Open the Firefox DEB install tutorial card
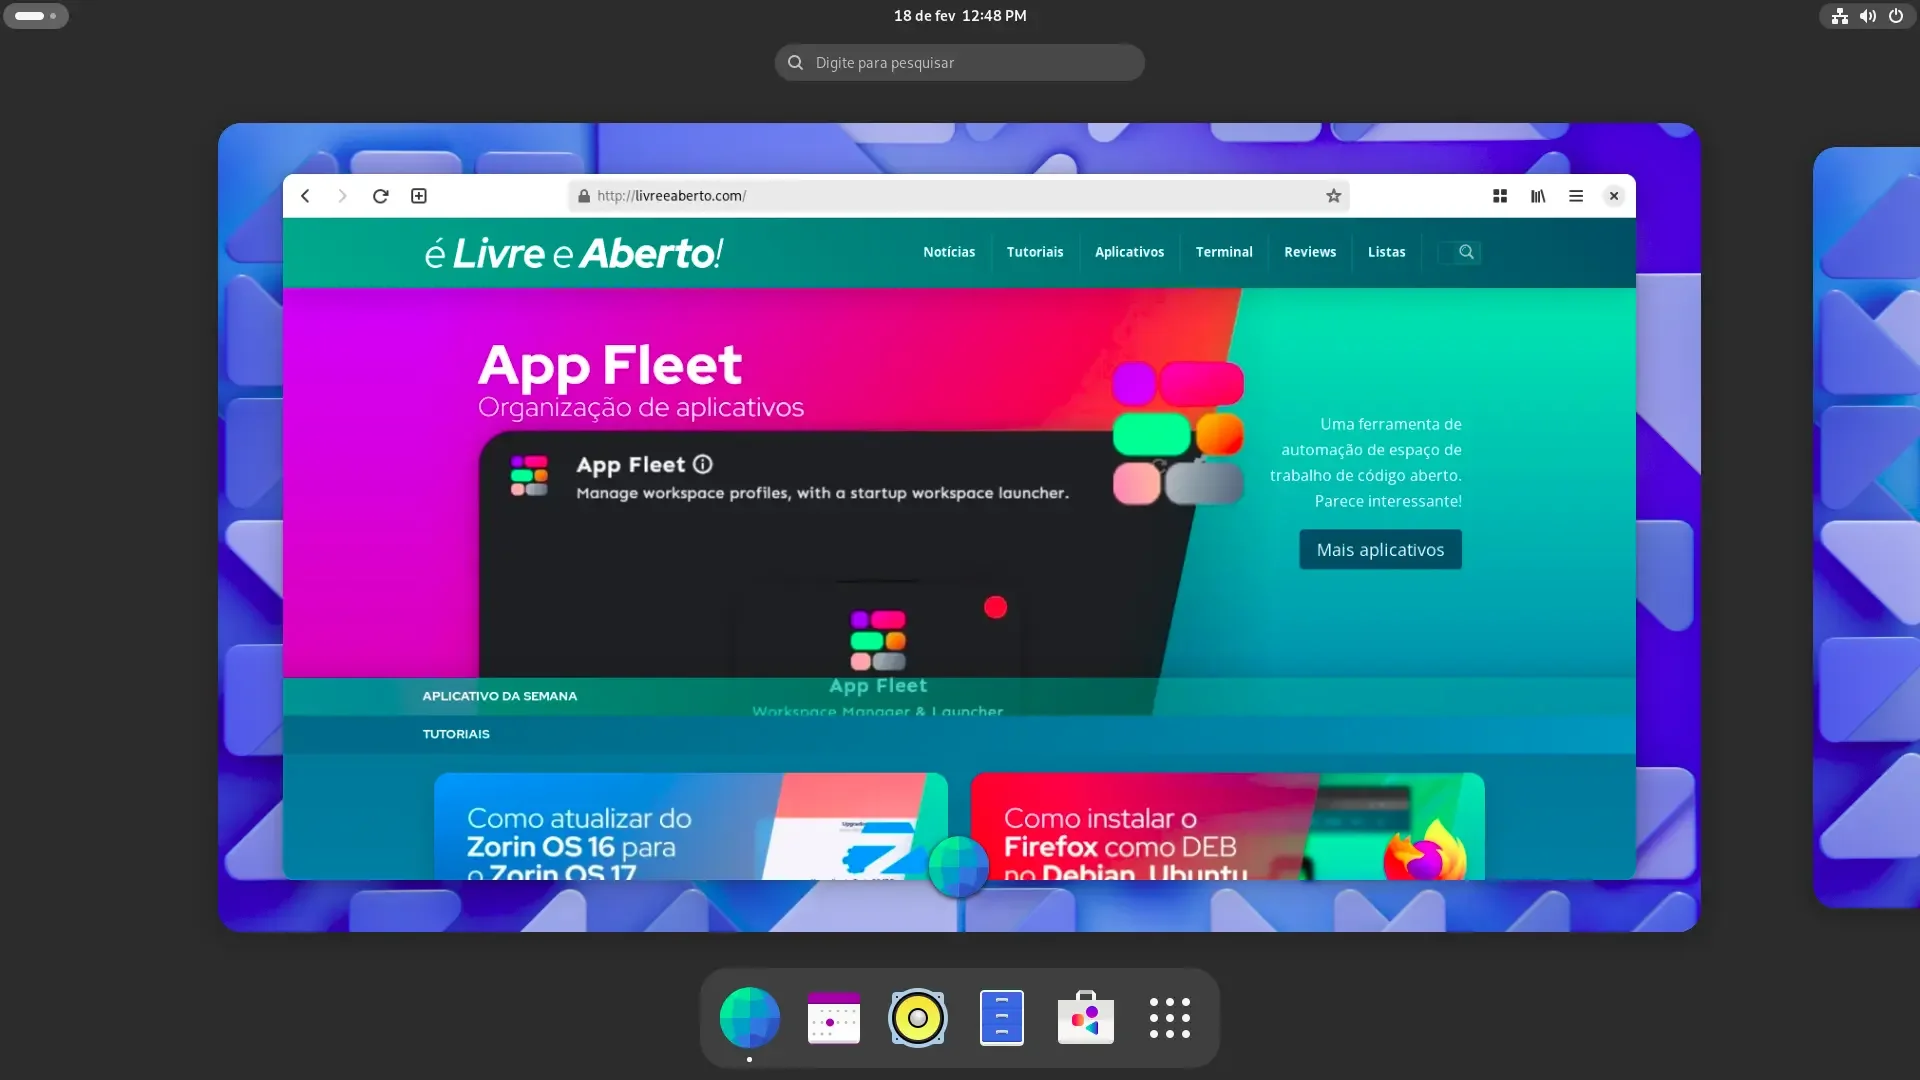This screenshot has height=1080, width=1920. click(x=1227, y=826)
